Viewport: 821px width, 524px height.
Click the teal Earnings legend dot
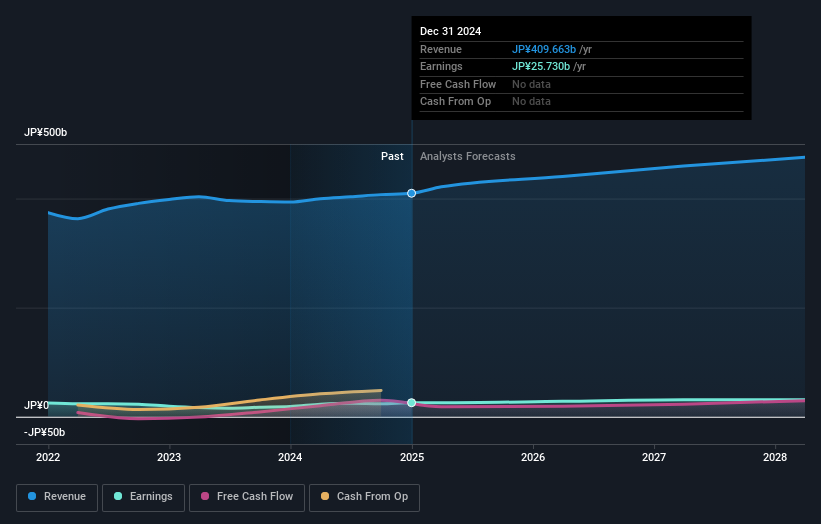click(x=118, y=496)
